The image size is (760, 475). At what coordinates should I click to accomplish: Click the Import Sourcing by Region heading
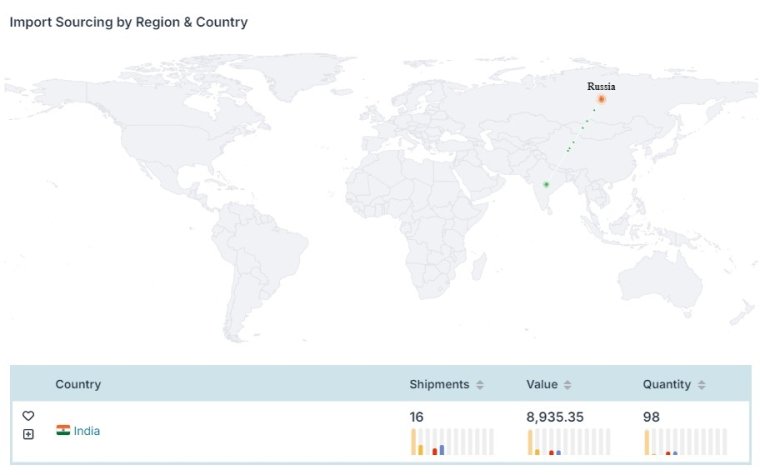128,22
